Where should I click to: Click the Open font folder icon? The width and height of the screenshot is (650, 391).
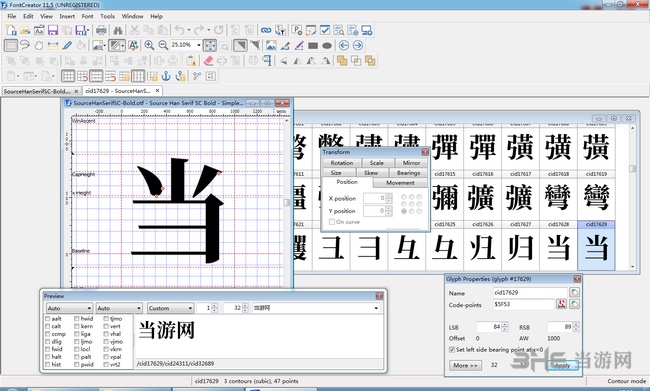[25, 30]
